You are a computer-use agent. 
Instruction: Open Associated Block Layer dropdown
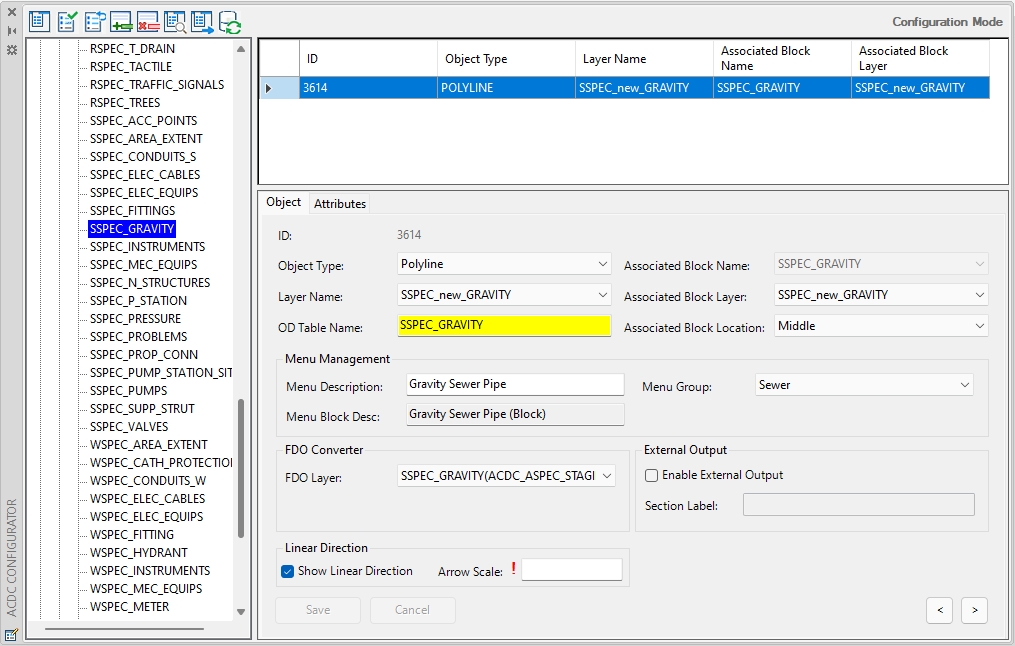click(979, 295)
